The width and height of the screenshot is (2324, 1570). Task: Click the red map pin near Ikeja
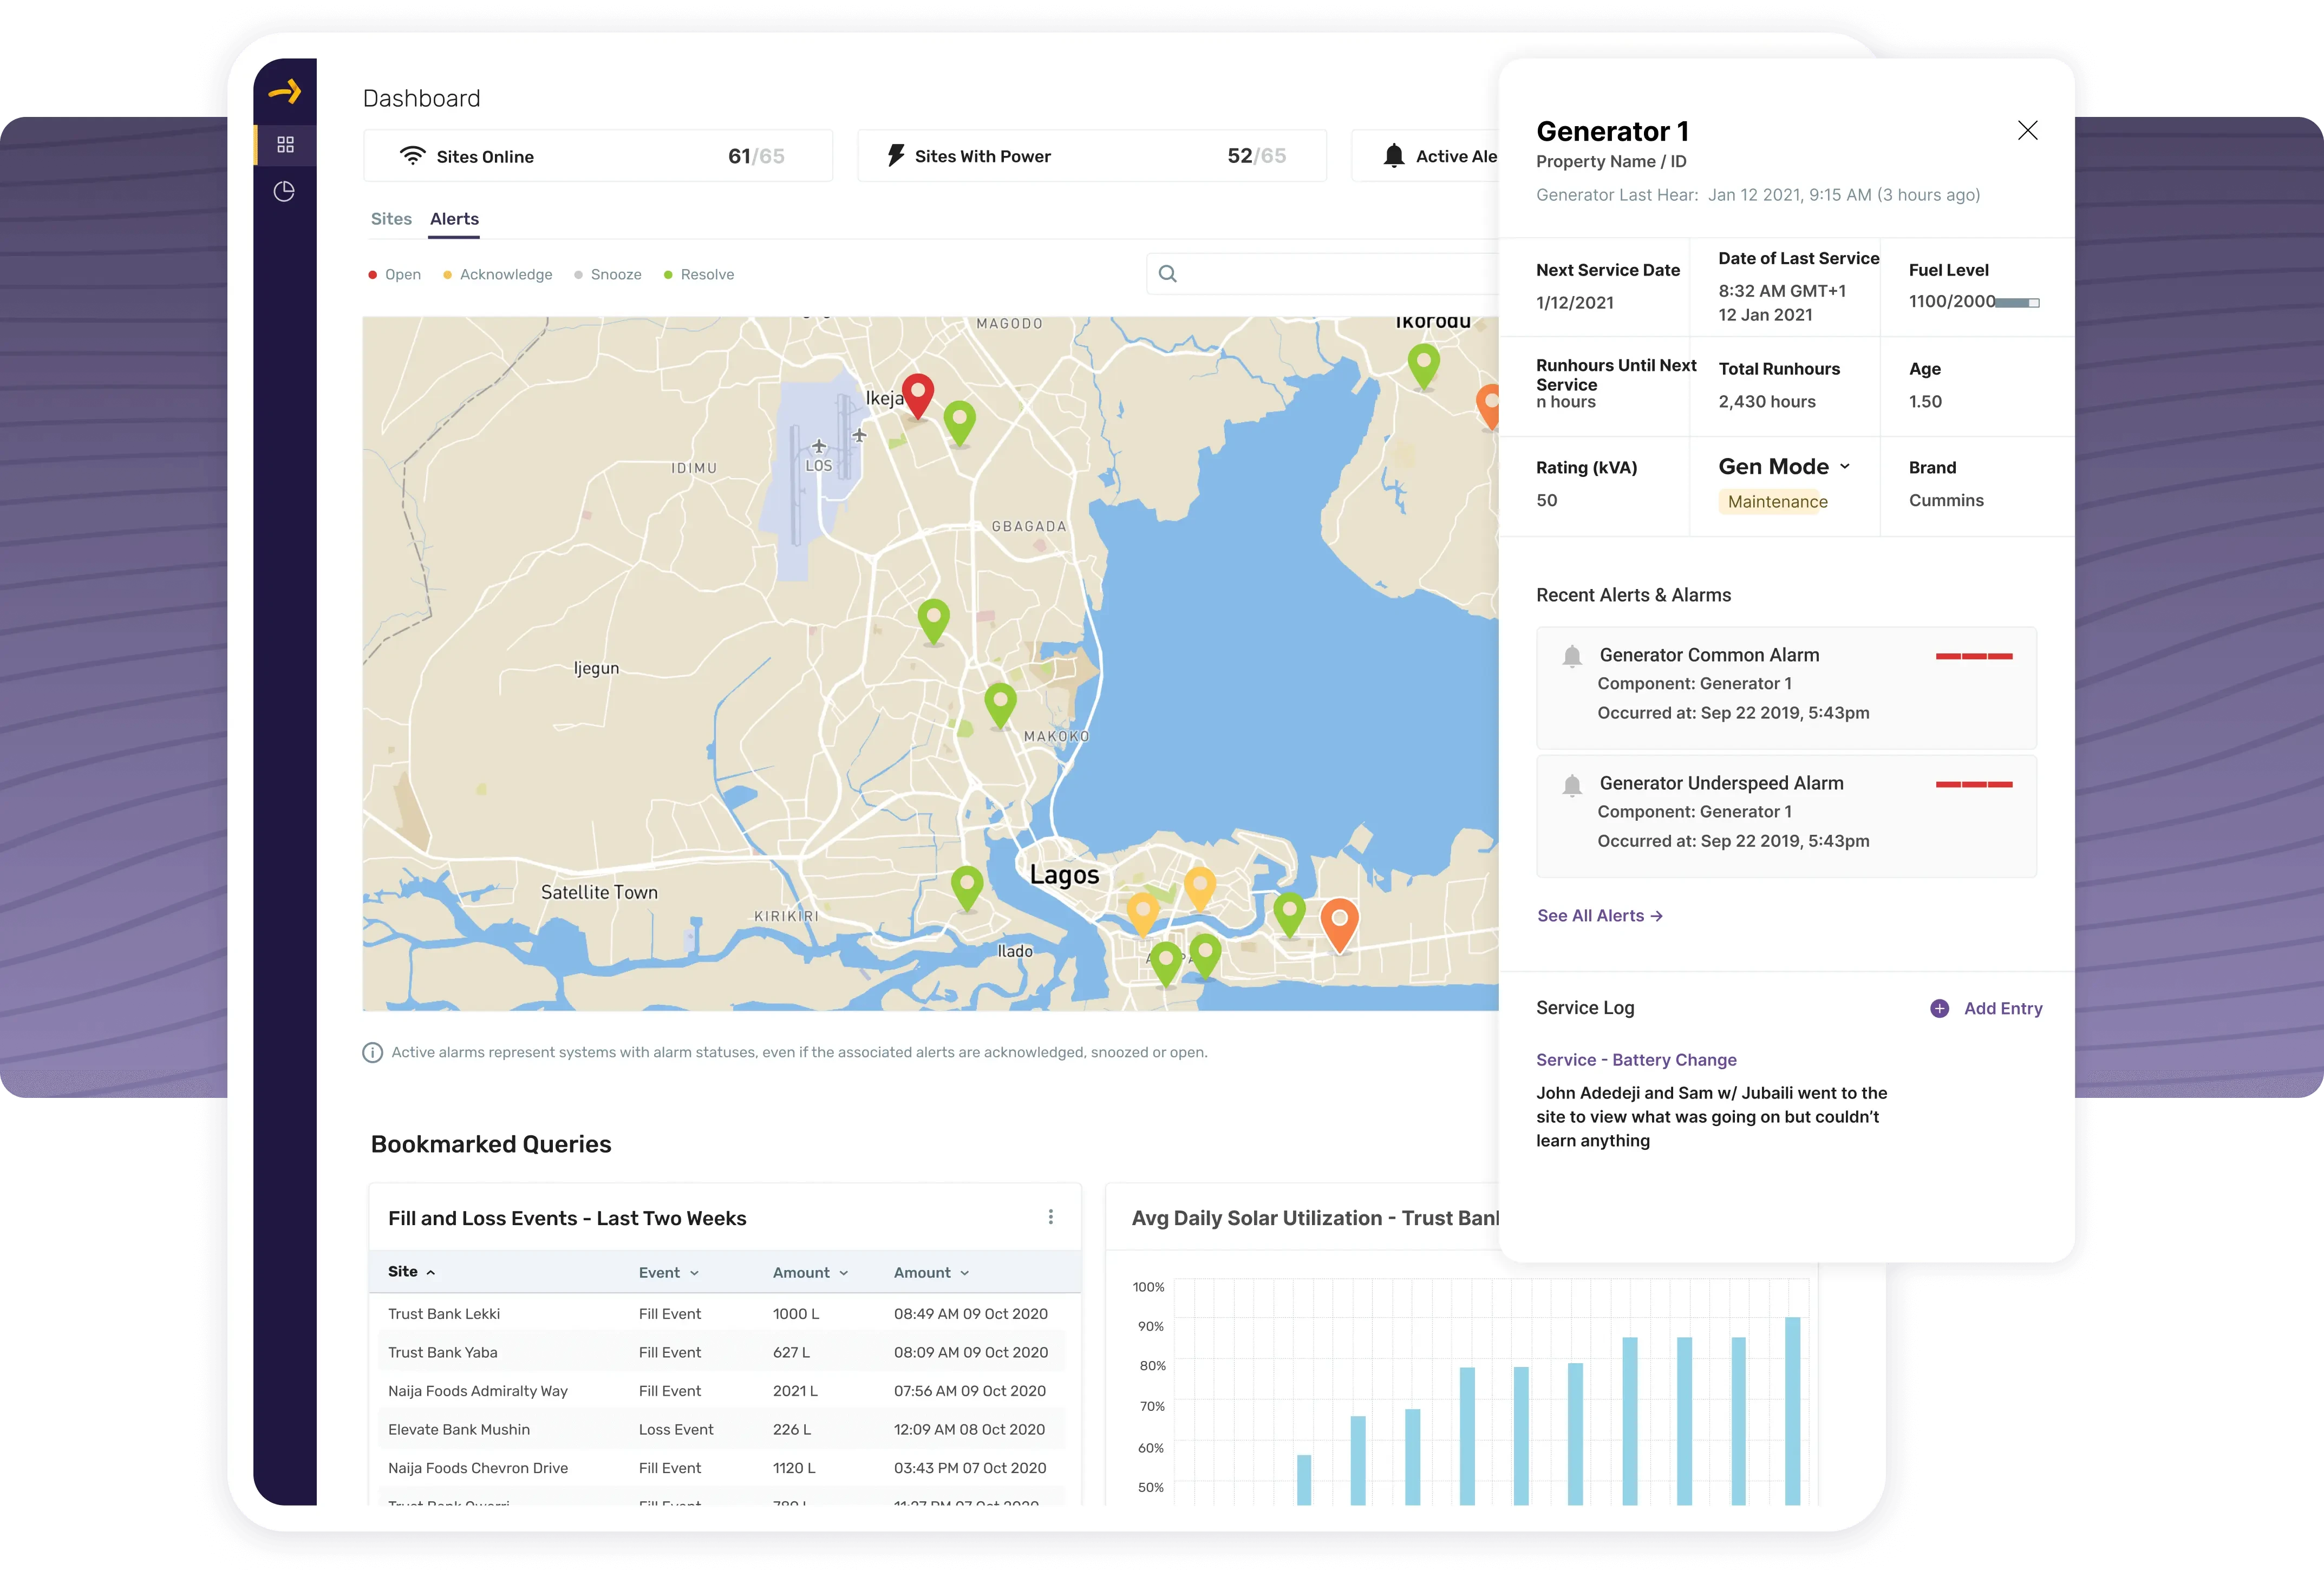tap(917, 393)
